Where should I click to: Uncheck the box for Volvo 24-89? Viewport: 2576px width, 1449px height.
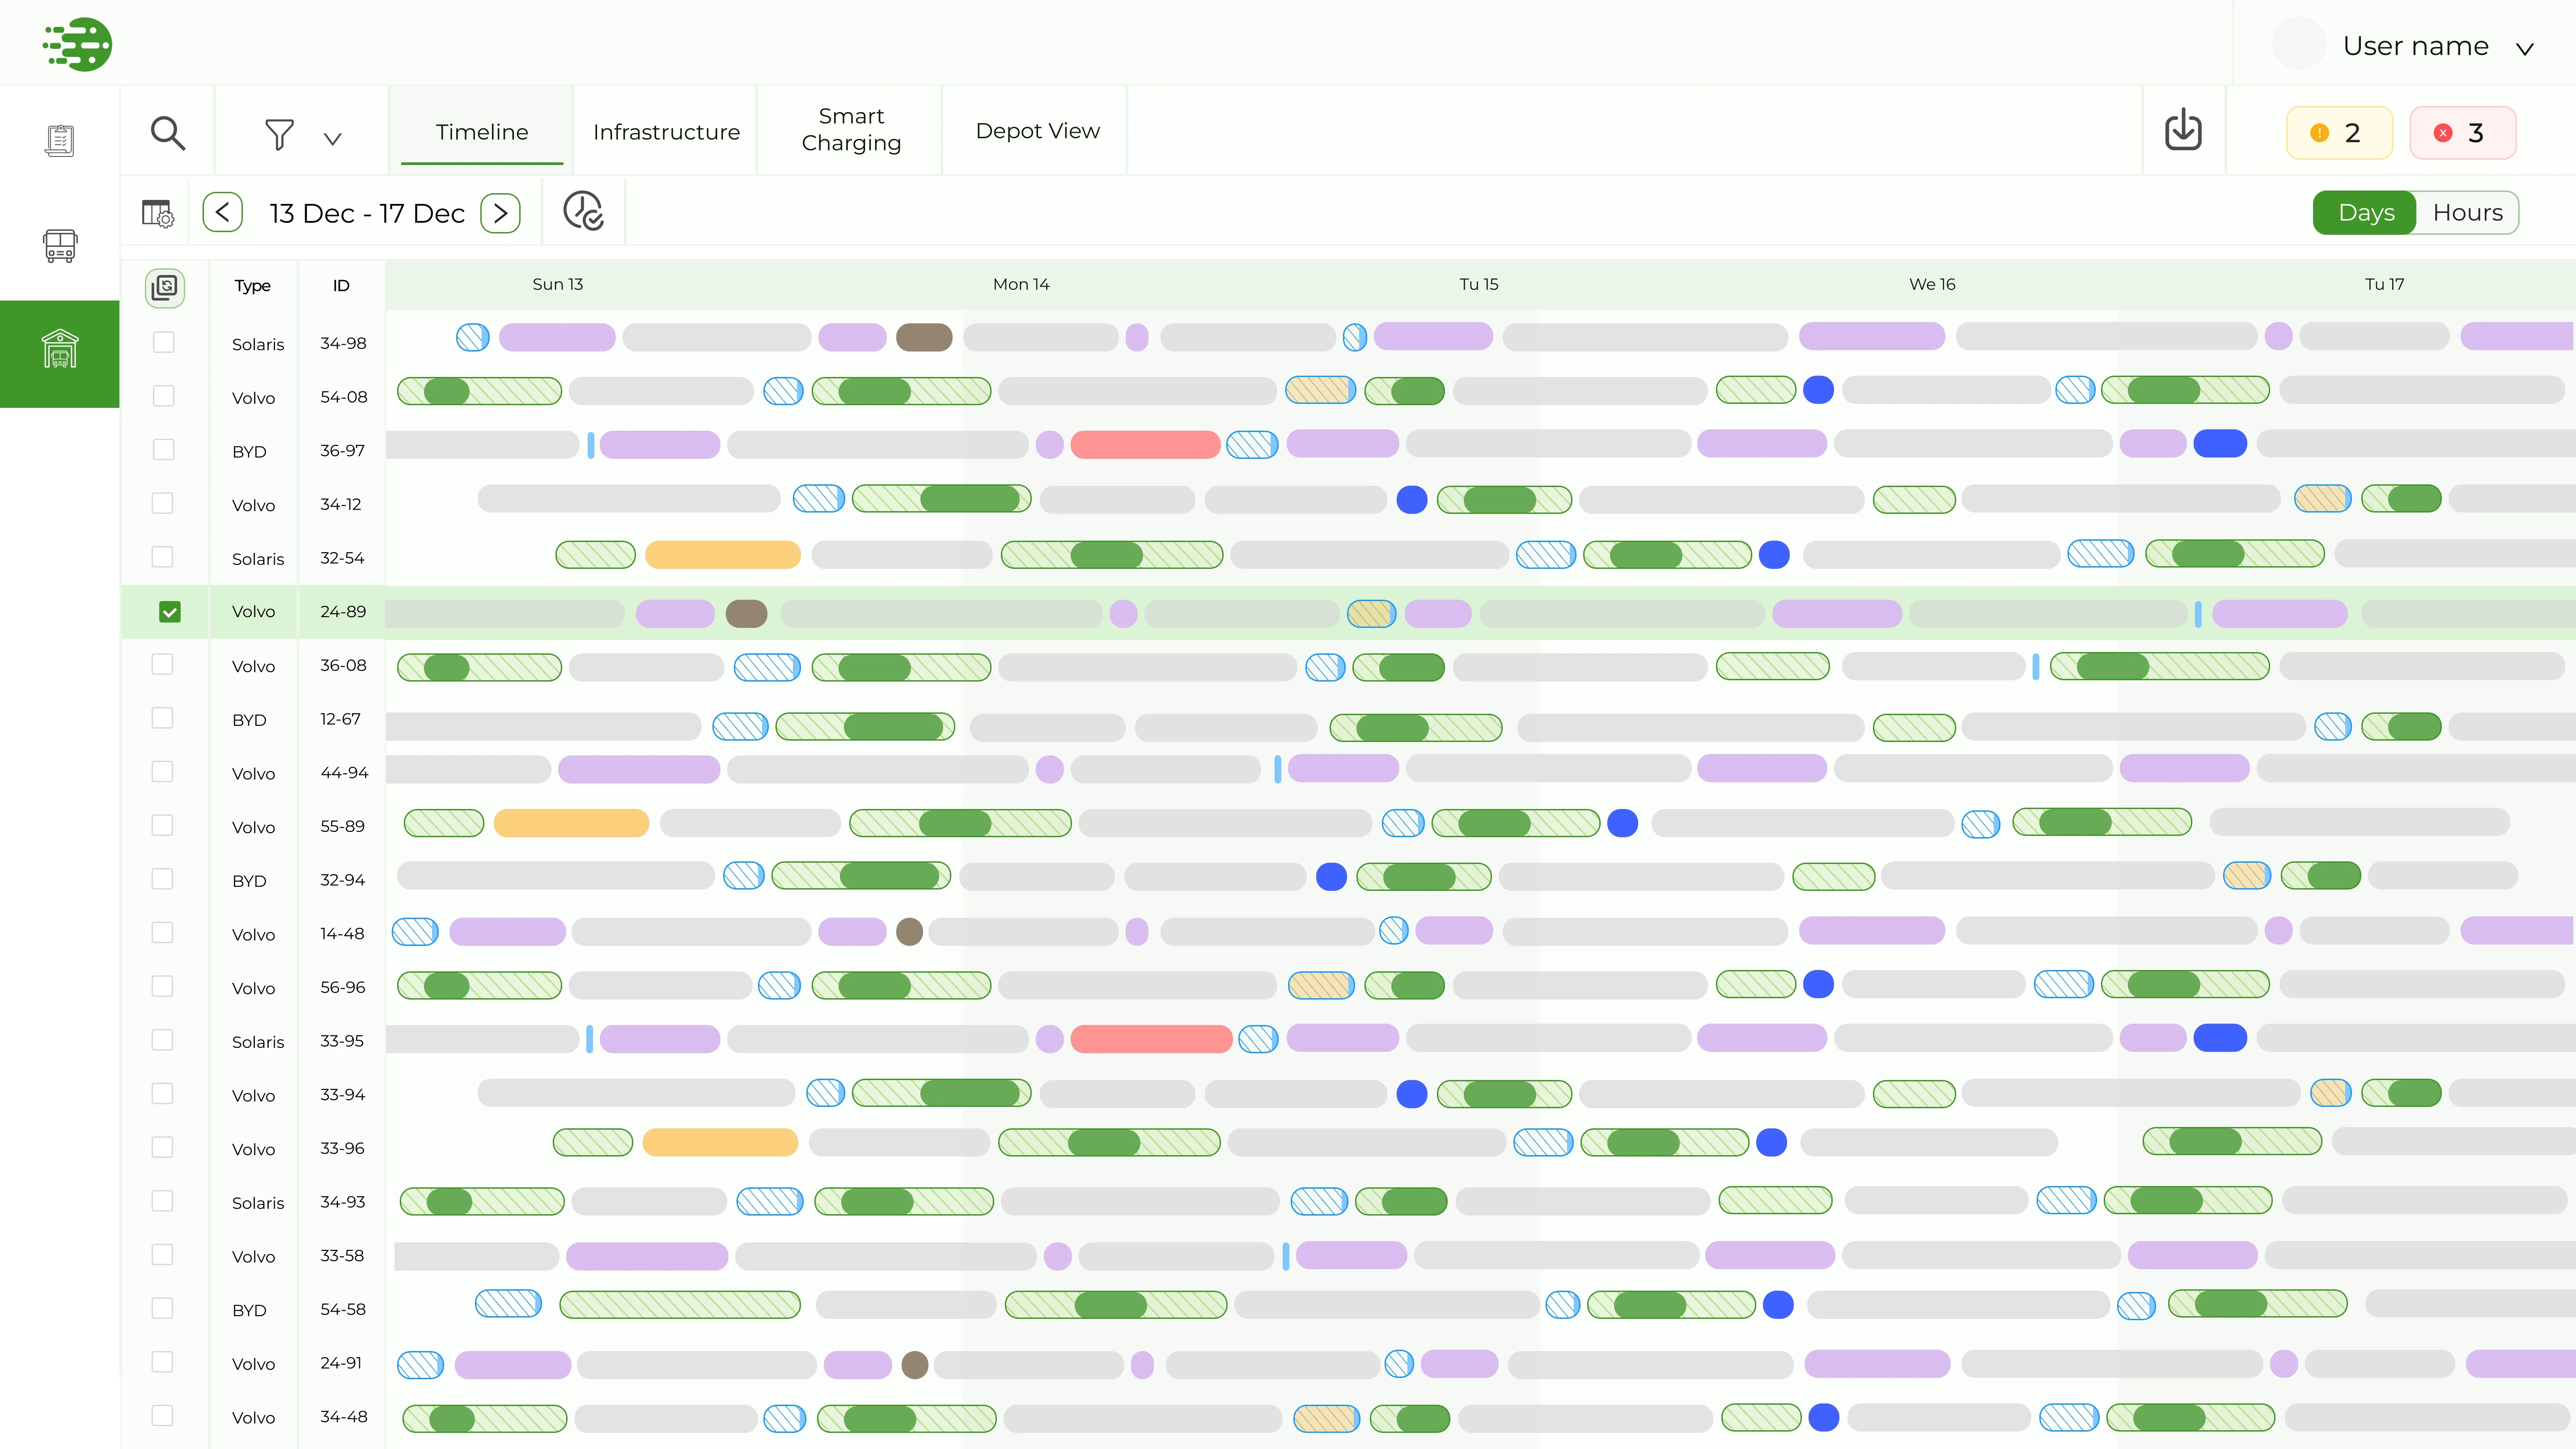coord(170,612)
